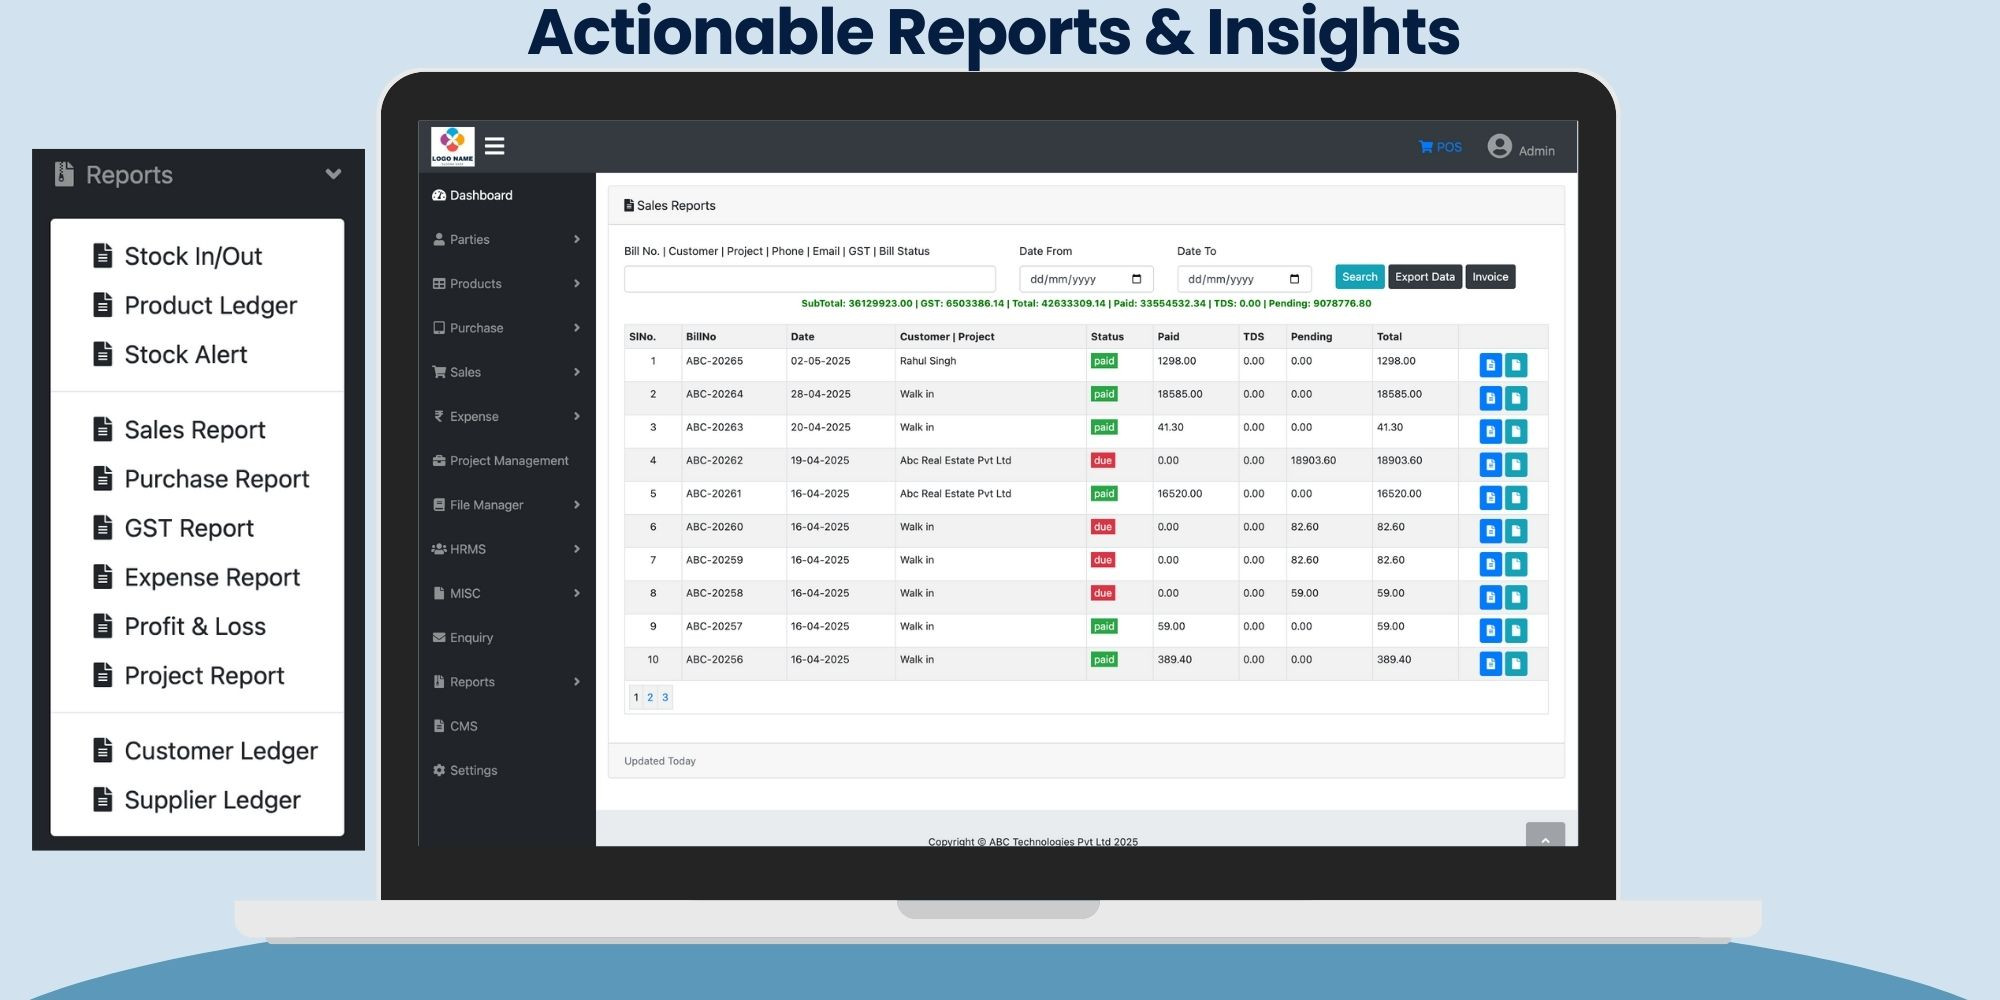Click the Admin user avatar icon
This screenshot has width=2000, height=1000.
point(1499,147)
